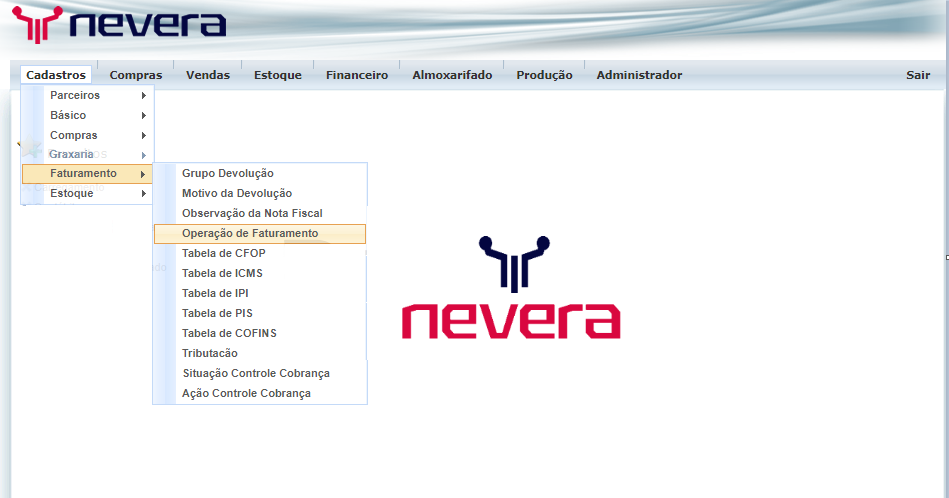The width and height of the screenshot is (949, 498).
Task: Select Ação Controle Cobrança
Action: pos(260,393)
